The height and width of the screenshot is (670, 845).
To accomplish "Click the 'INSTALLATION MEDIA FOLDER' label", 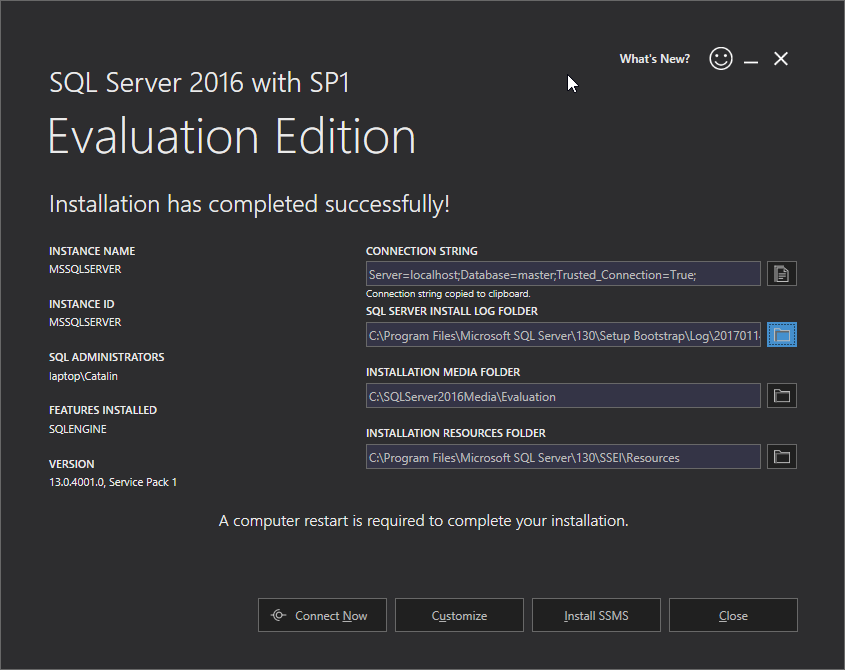I will (x=443, y=372).
